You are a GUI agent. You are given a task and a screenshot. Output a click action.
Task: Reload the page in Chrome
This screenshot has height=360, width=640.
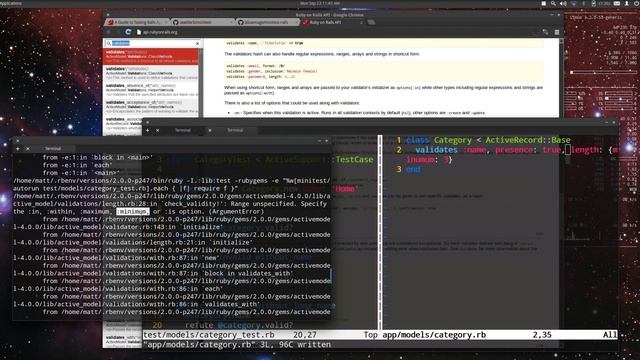128,32
